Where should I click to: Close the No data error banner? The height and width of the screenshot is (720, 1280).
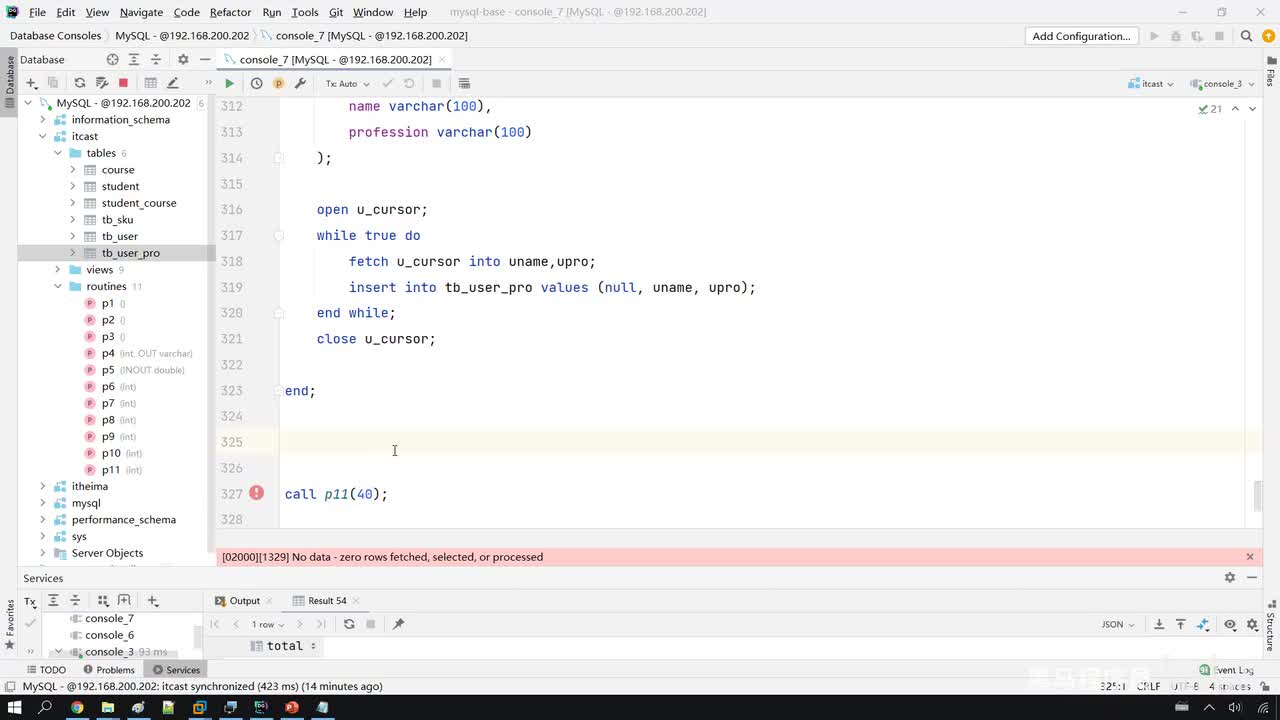pos(1249,557)
